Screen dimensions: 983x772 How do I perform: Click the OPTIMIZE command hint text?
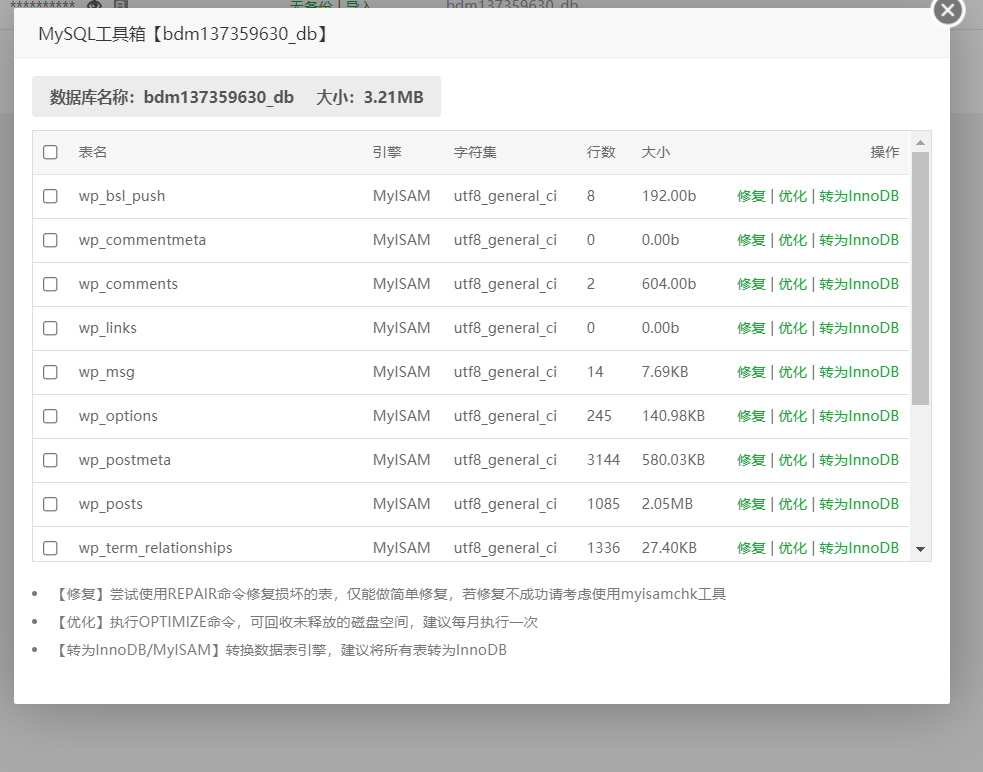click(x=296, y=622)
